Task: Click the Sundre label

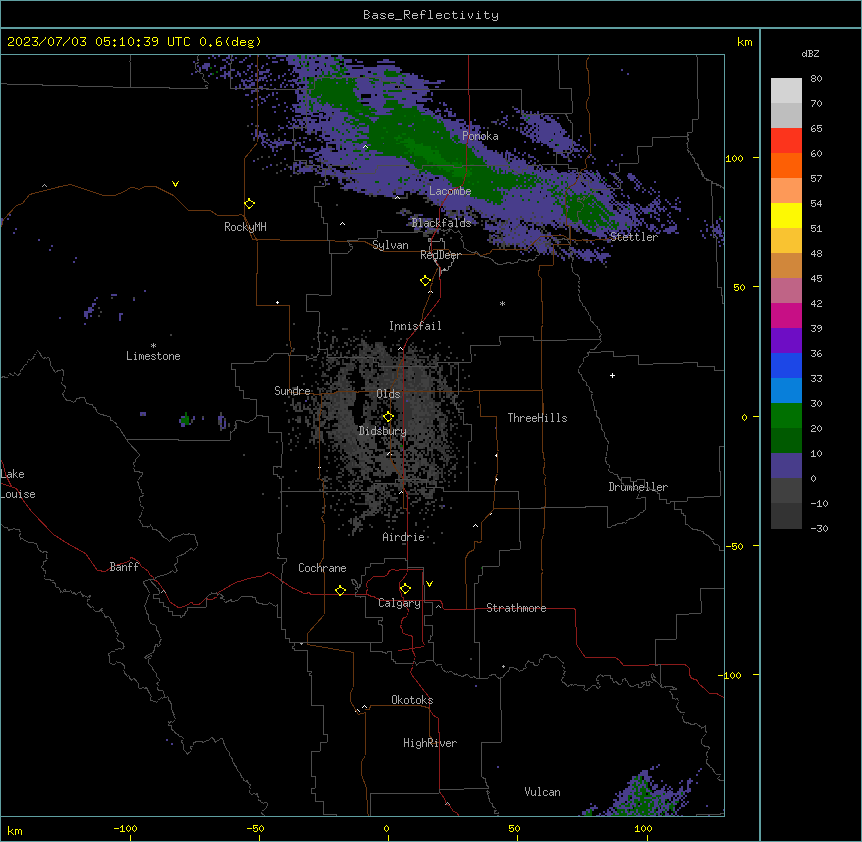Action: (x=292, y=391)
